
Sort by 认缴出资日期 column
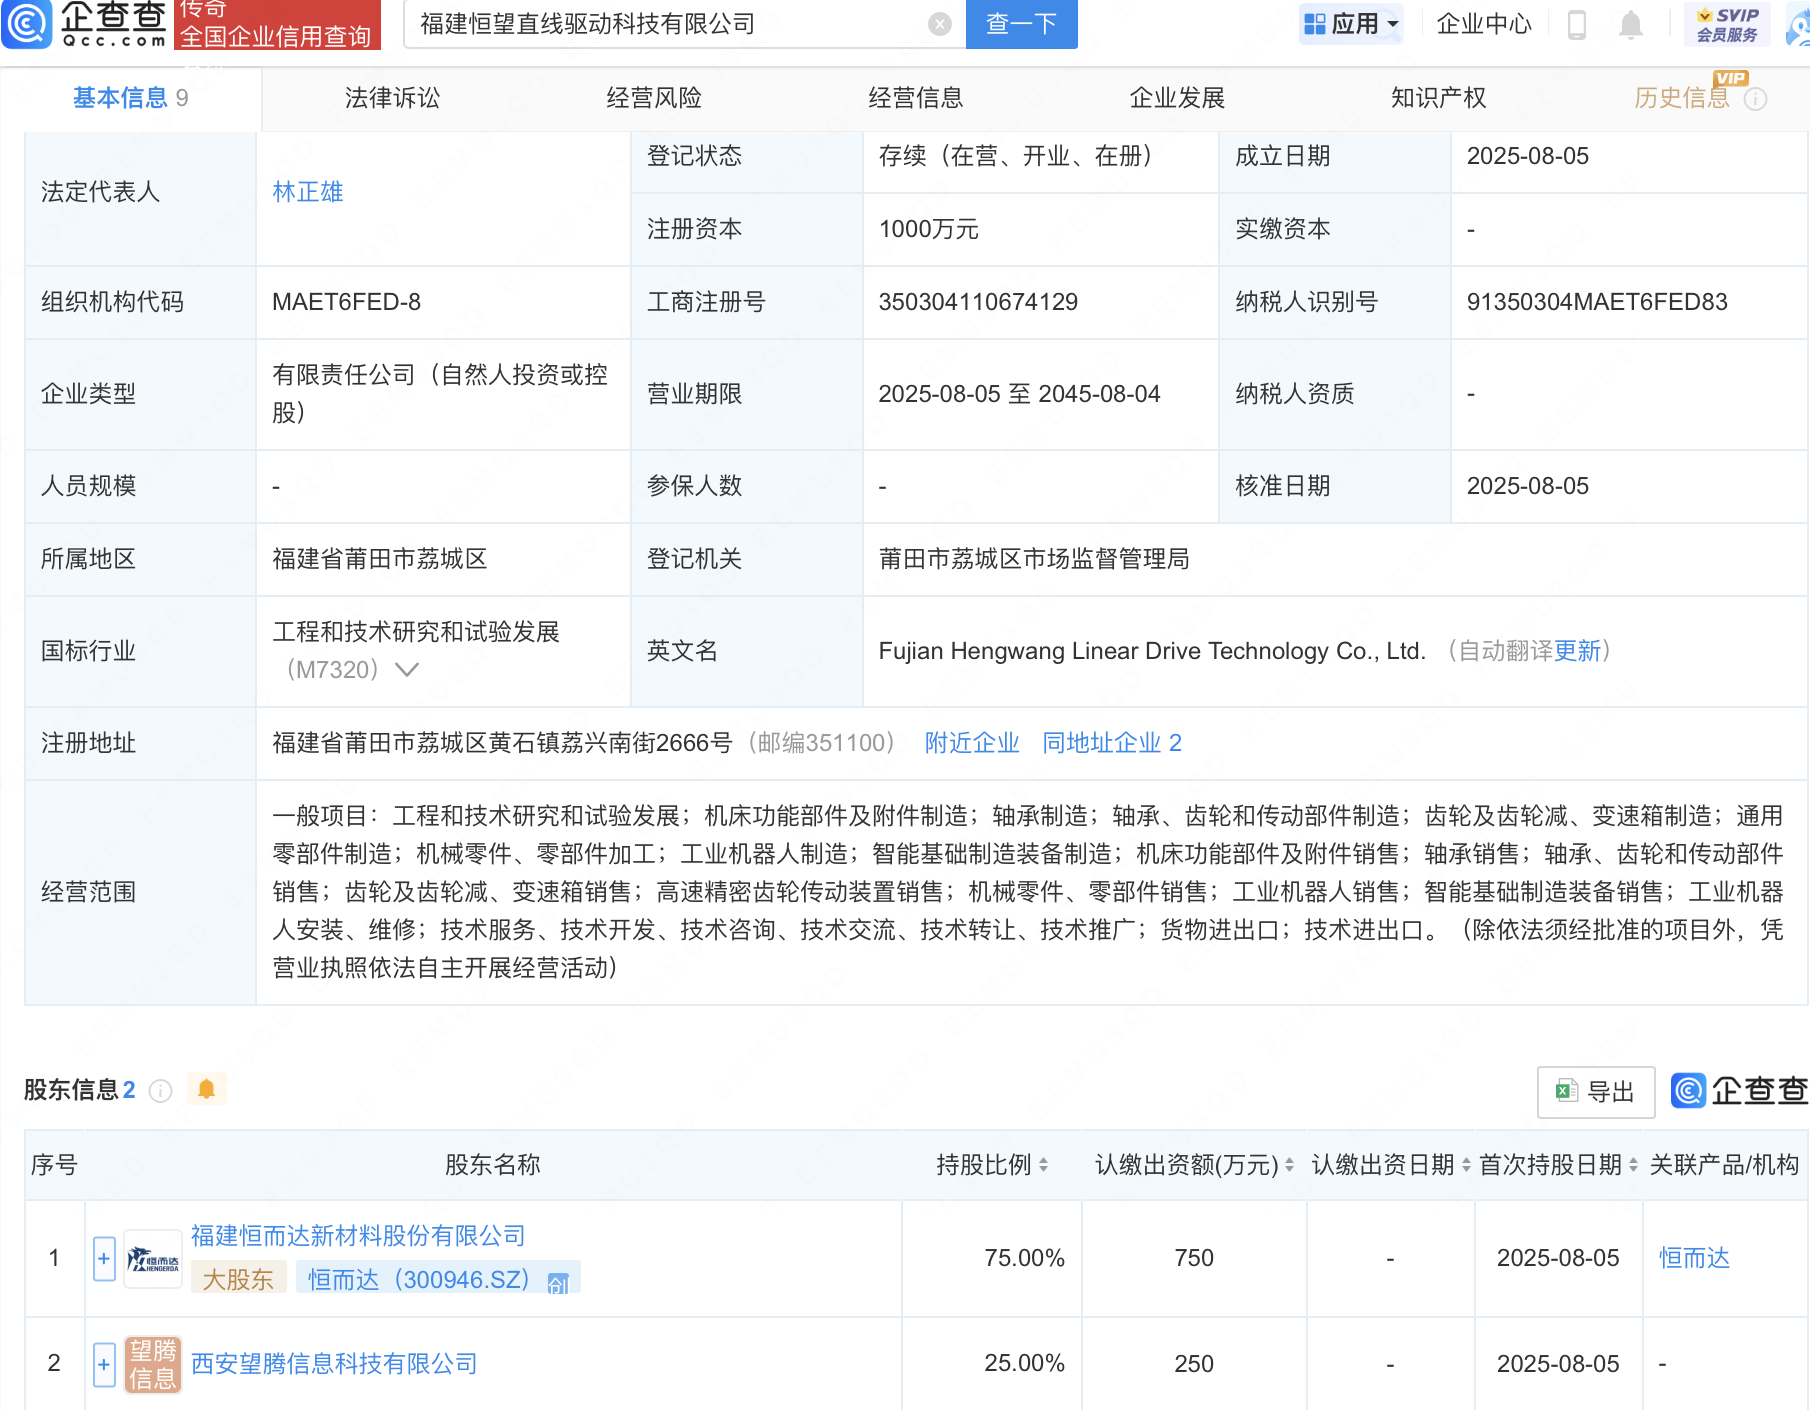1466,1165
